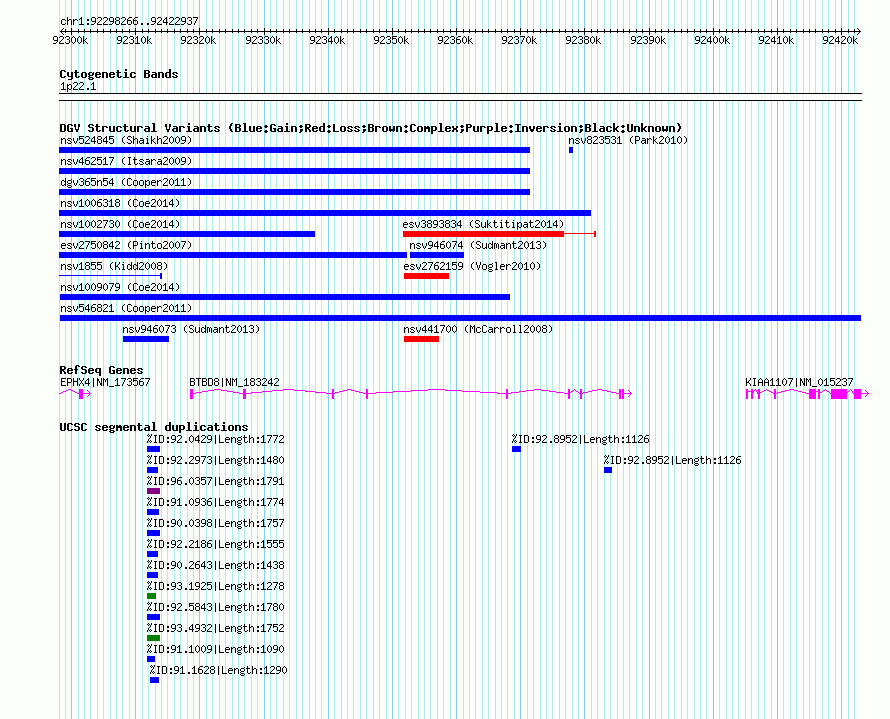The width and height of the screenshot is (890, 719).
Task: Click the nsv946074 (Sudmant2013) gain bar
Action: pos(436,255)
